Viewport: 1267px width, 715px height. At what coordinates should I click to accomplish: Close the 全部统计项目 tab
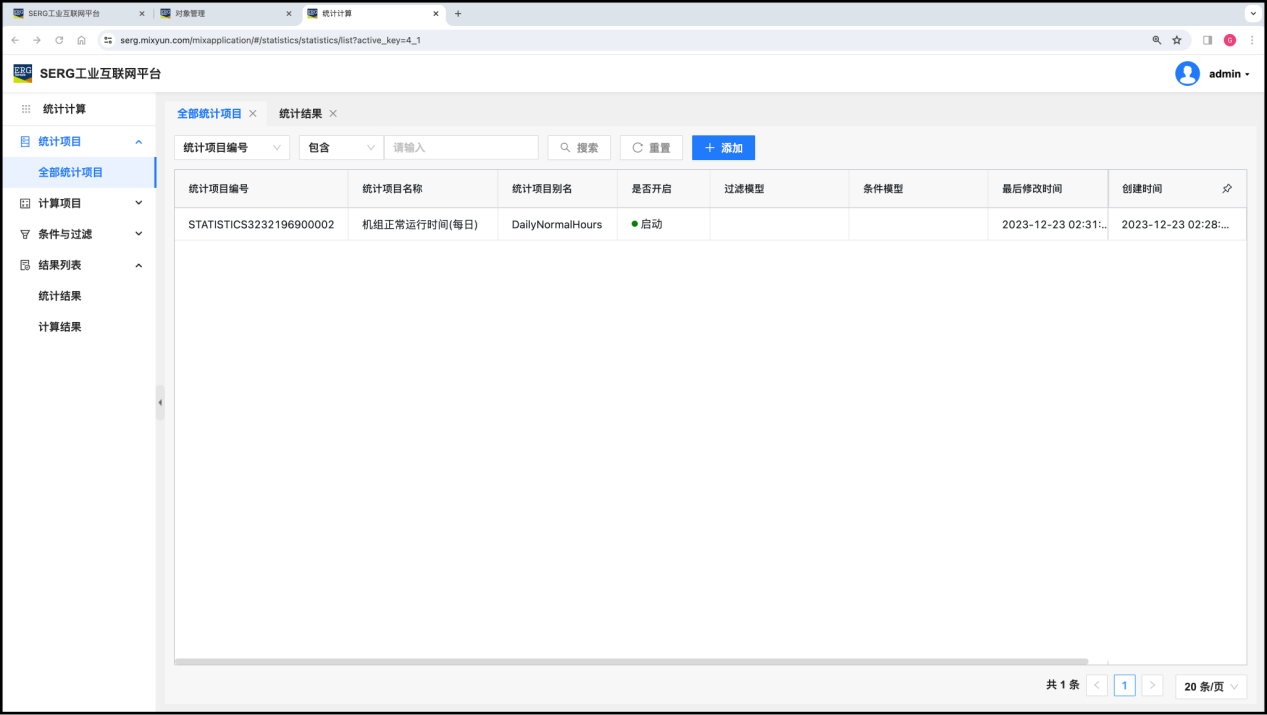tap(253, 114)
